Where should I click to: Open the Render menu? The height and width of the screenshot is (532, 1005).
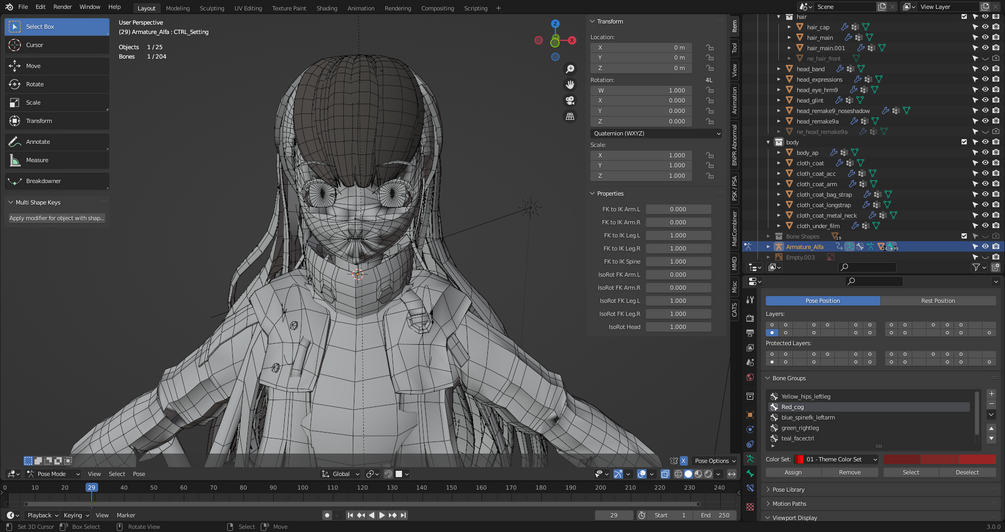(62, 7)
